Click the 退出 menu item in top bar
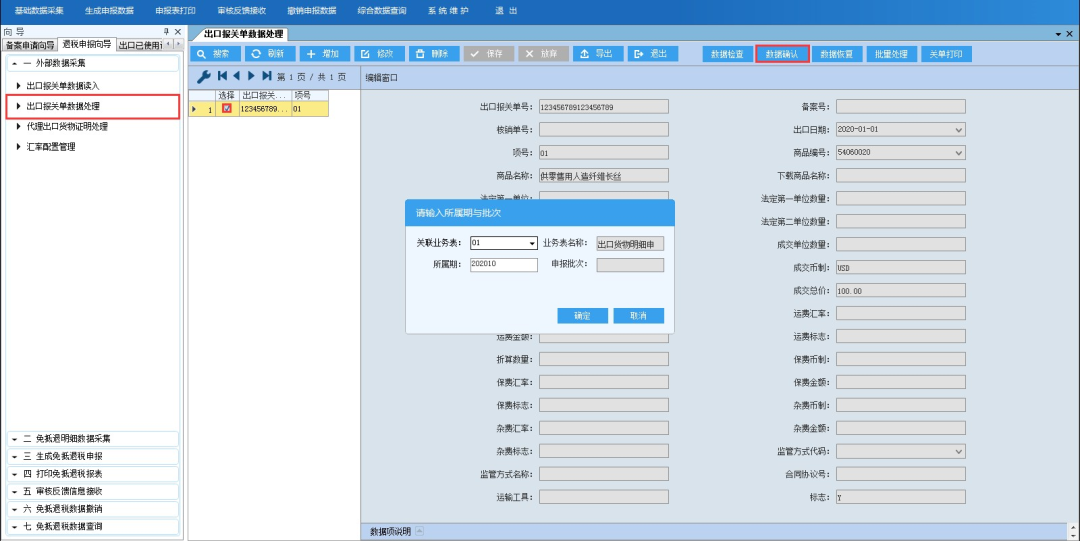This screenshot has height=541, width=1080. [x=506, y=11]
